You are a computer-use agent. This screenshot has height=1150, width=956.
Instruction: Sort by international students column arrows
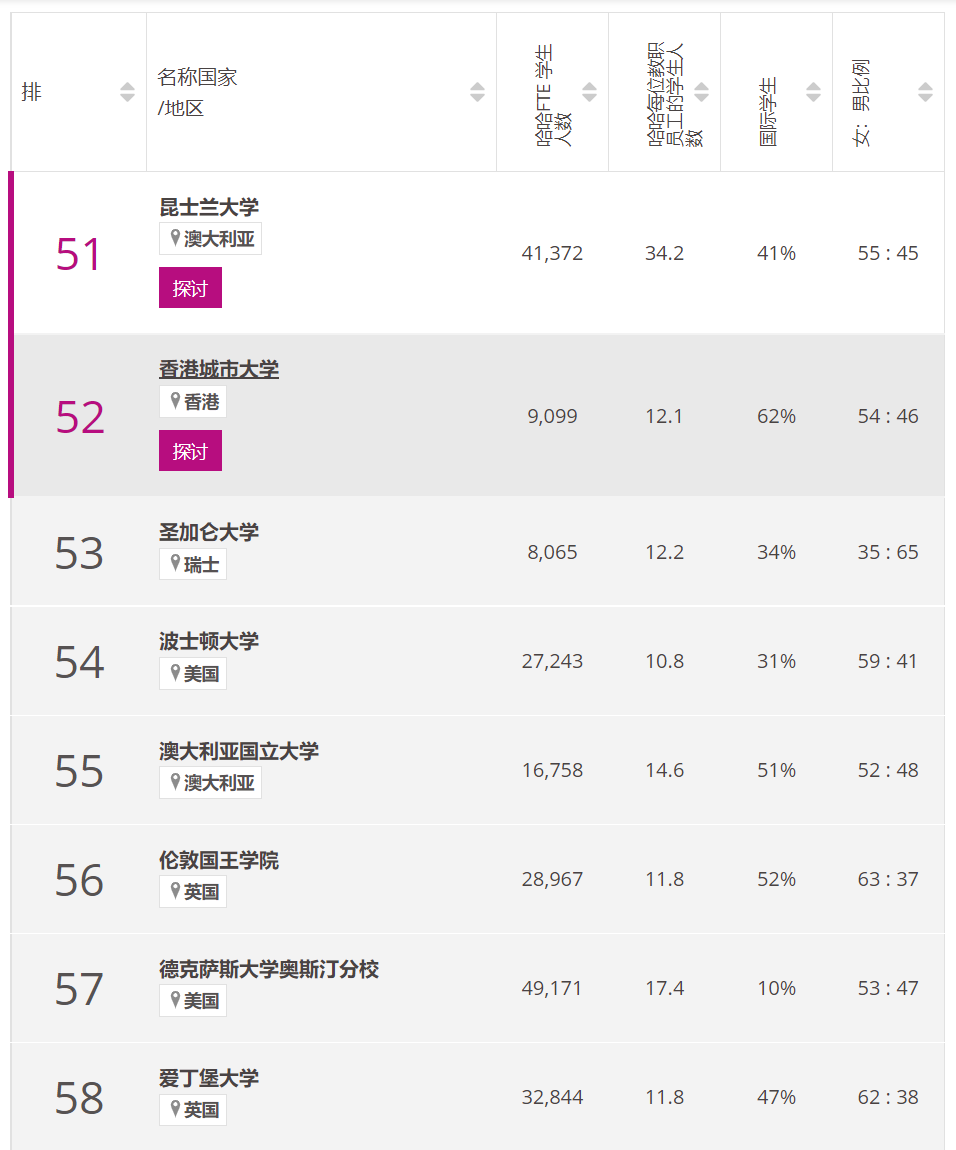[813, 92]
